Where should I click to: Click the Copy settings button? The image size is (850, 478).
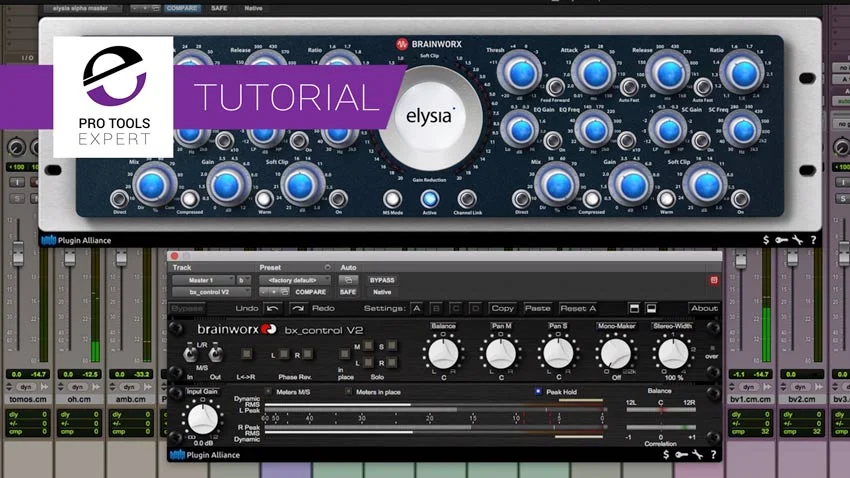pos(503,308)
